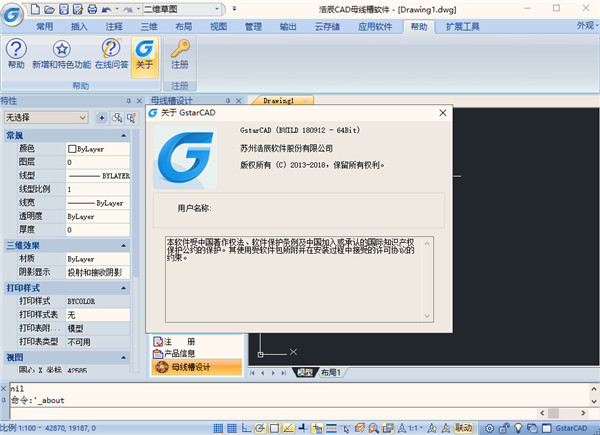Image resolution: width=600 pixels, height=435 pixels.
Task: Switch to the 插入 ribbon tab
Action: point(79,26)
